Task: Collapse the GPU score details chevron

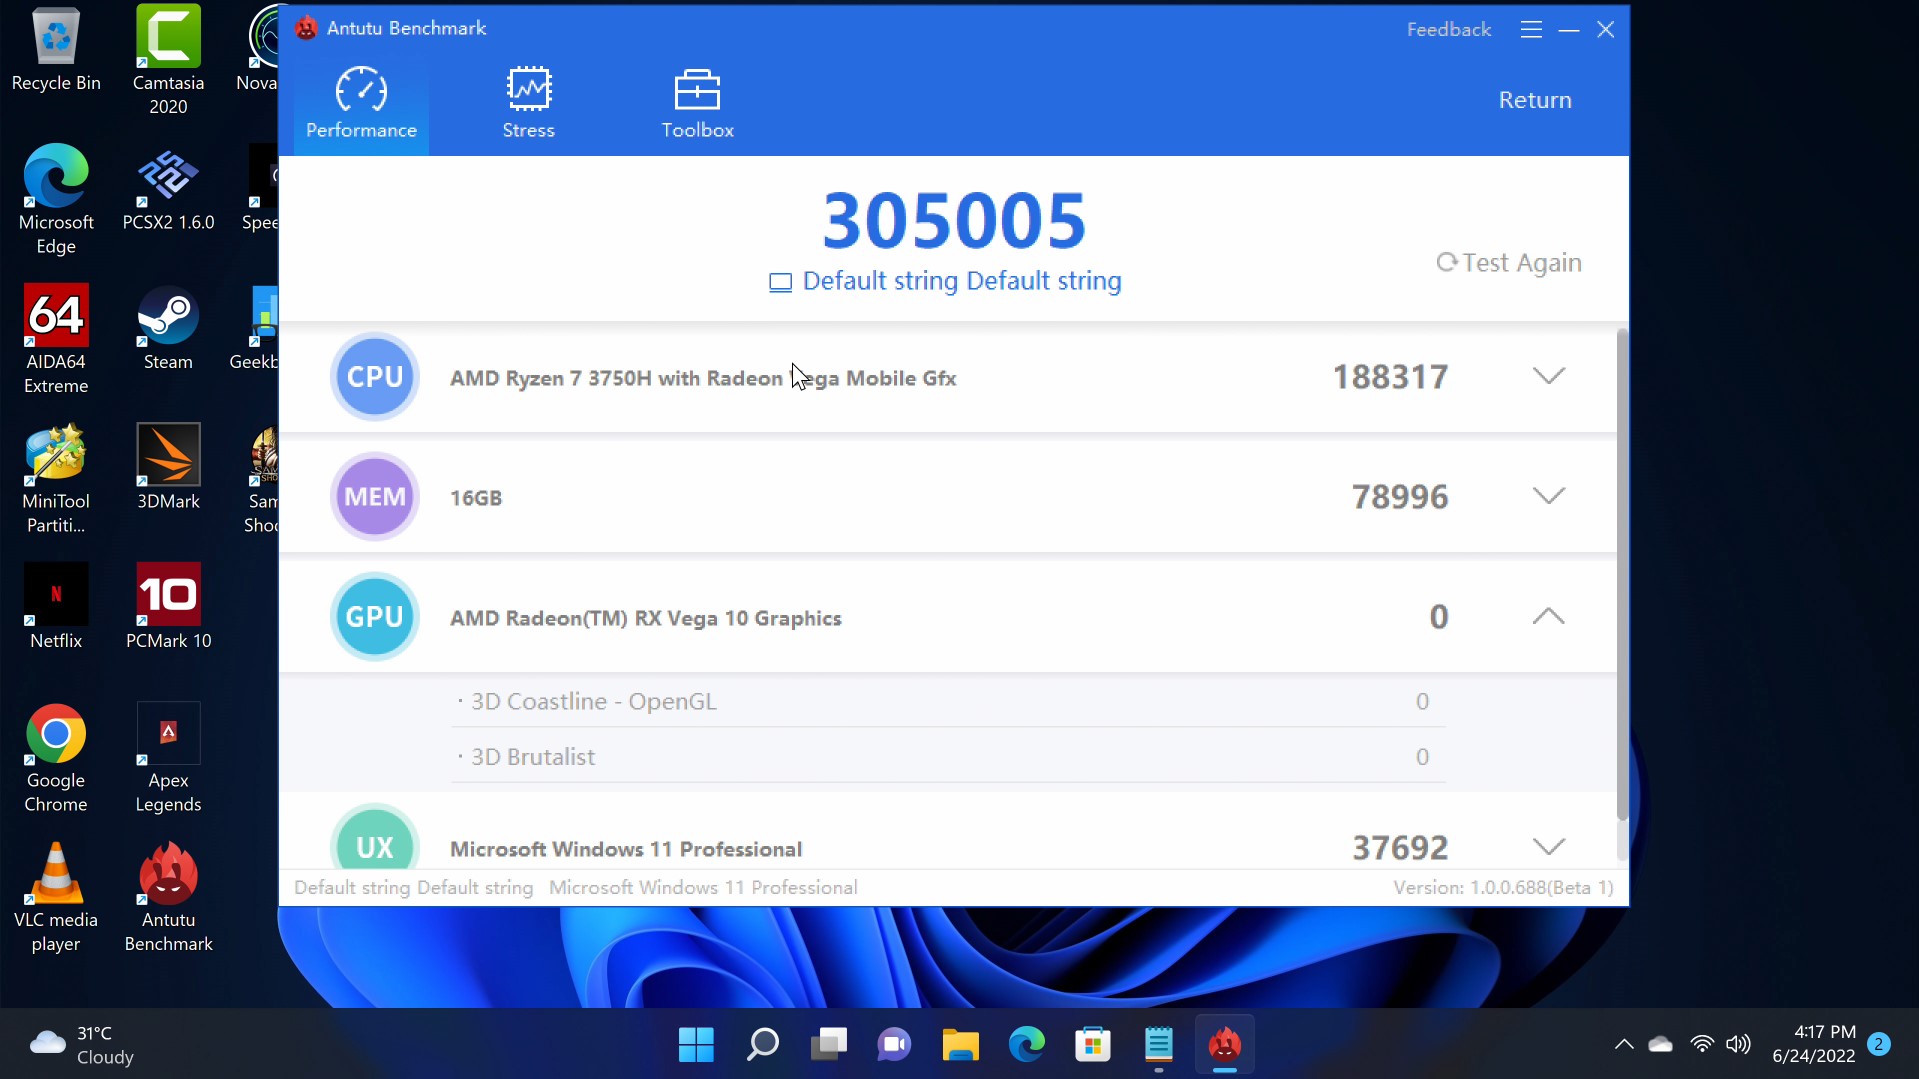Action: (x=1548, y=616)
